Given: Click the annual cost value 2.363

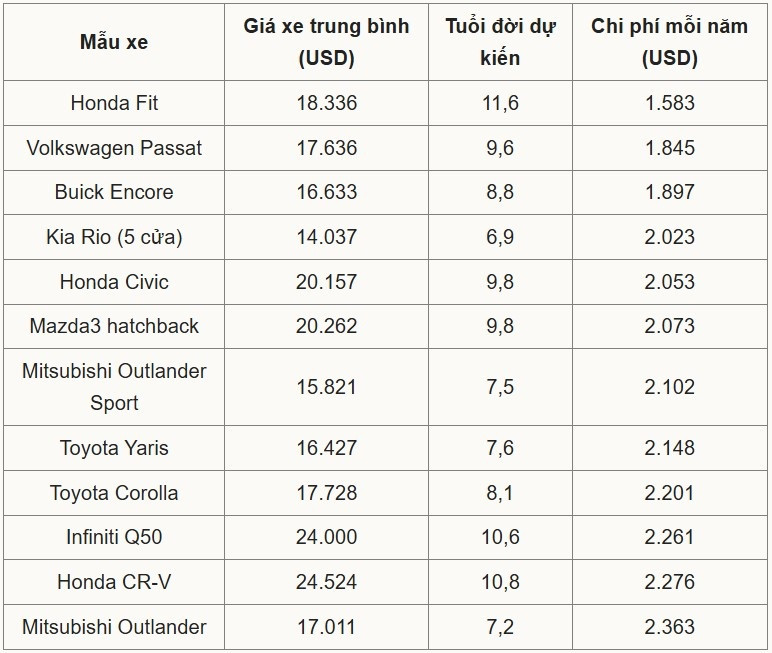Looking at the screenshot, I should tap(669, 627).
